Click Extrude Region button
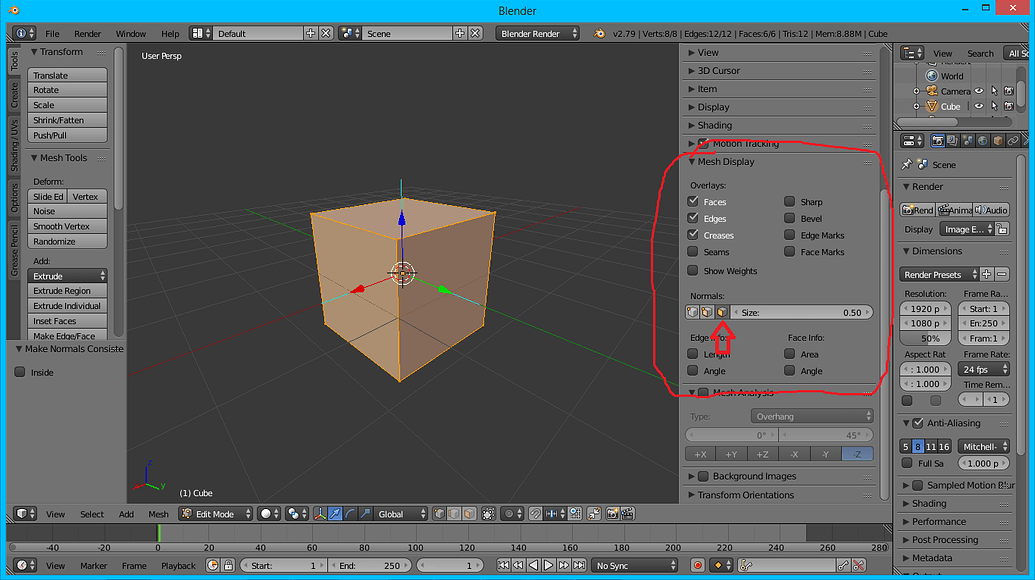Screen dimensions: 1035x580 [x=67, y=290]
